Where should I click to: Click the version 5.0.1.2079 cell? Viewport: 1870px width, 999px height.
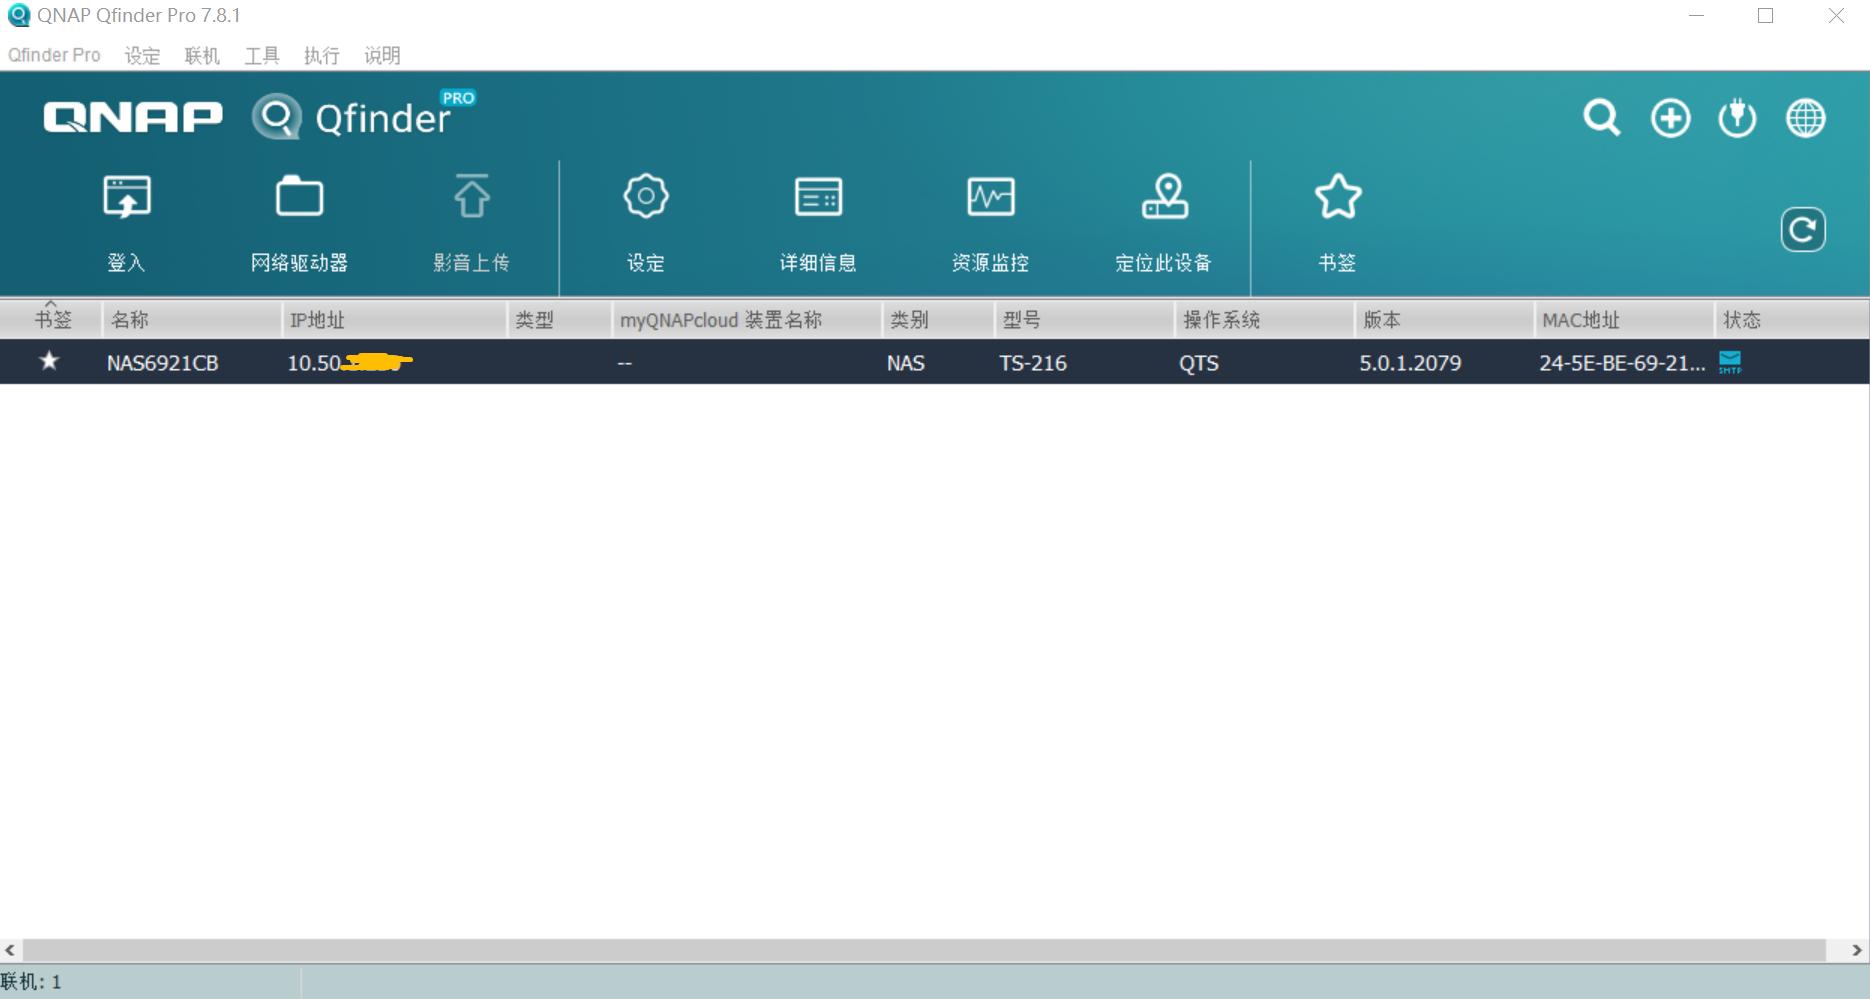1410,363
